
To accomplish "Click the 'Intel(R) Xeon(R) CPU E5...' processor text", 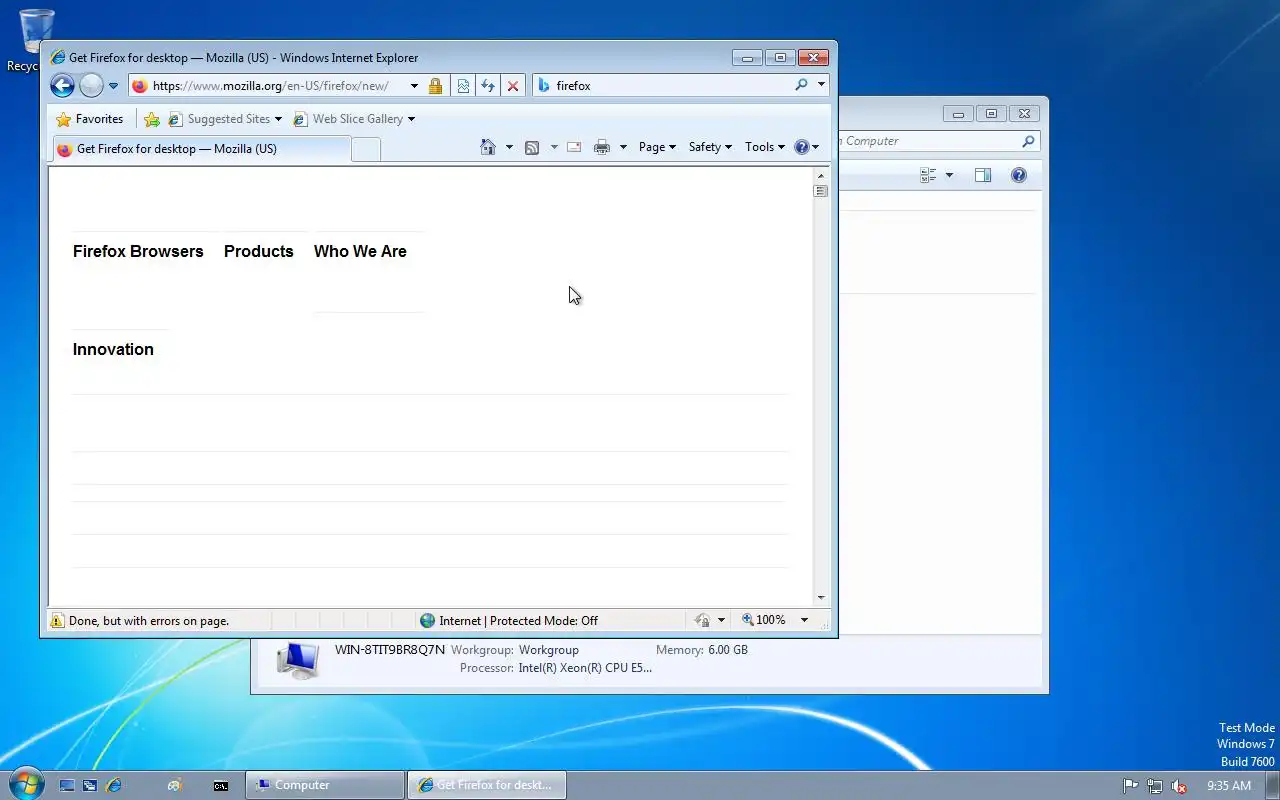I will (x=585, y=668).
